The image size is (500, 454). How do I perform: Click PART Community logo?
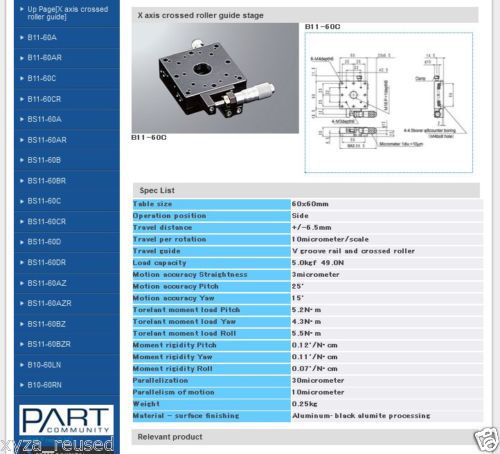[66, 420]
